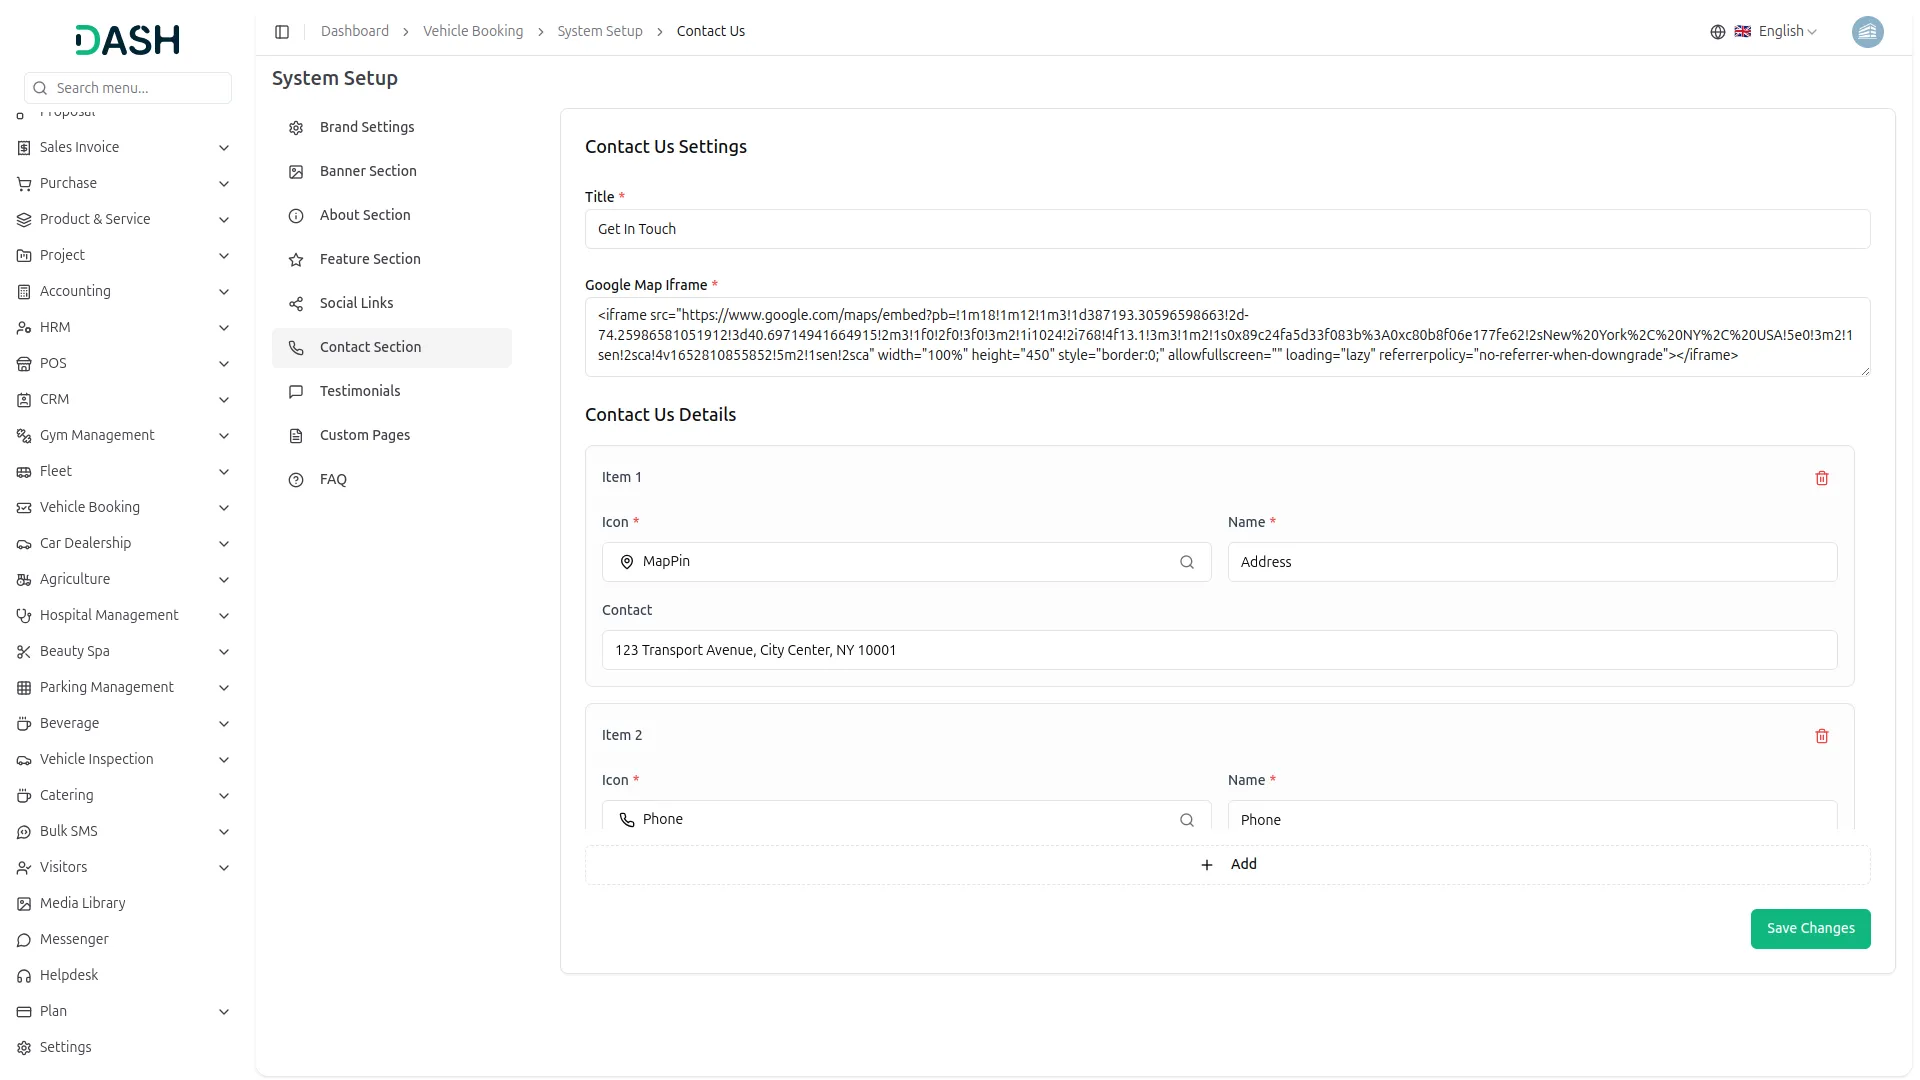Toggle the sidebar collapse icon

pos(282,32)
